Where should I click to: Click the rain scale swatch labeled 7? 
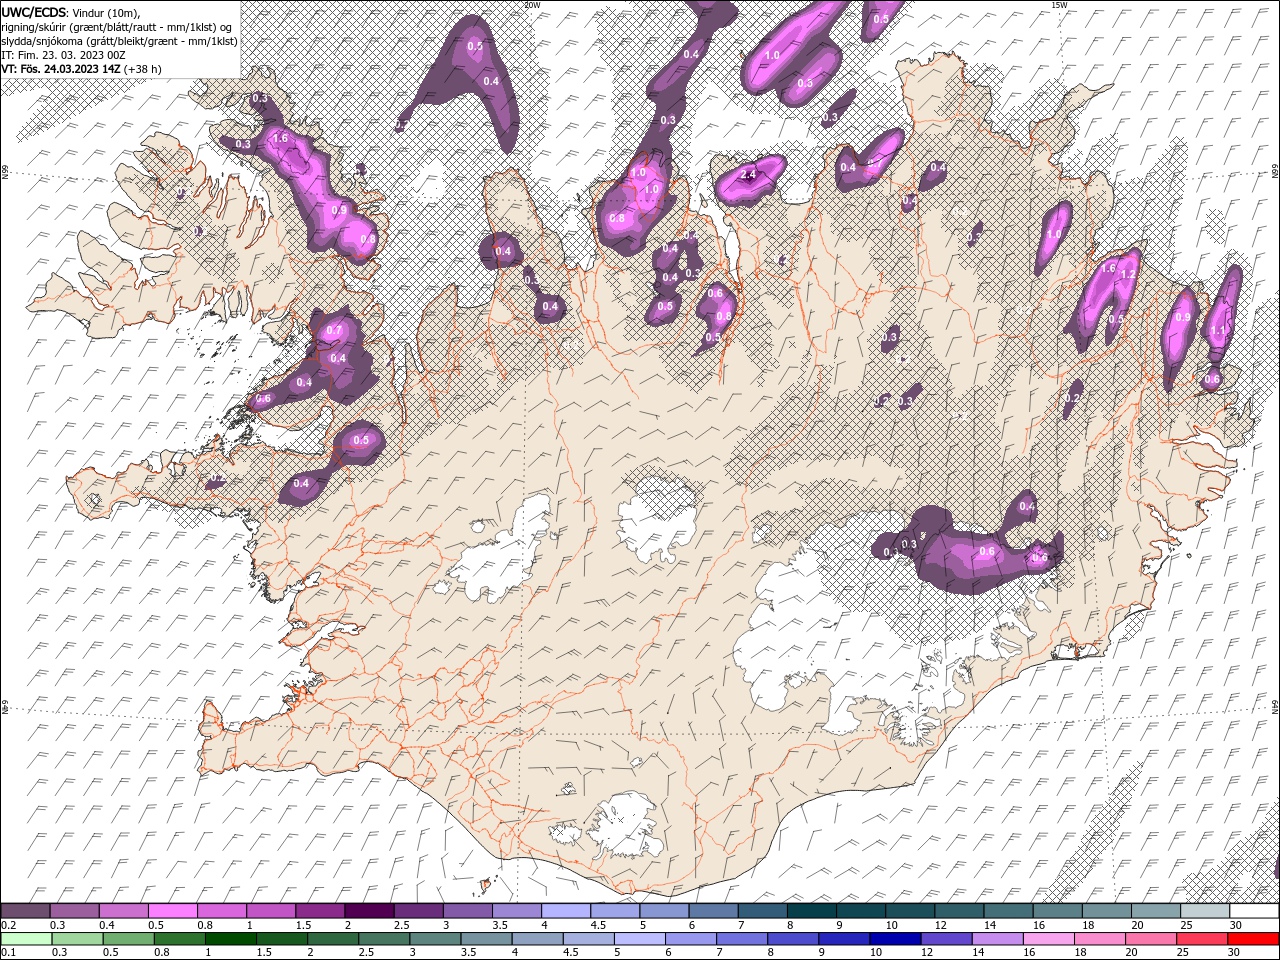coord(742,939)
